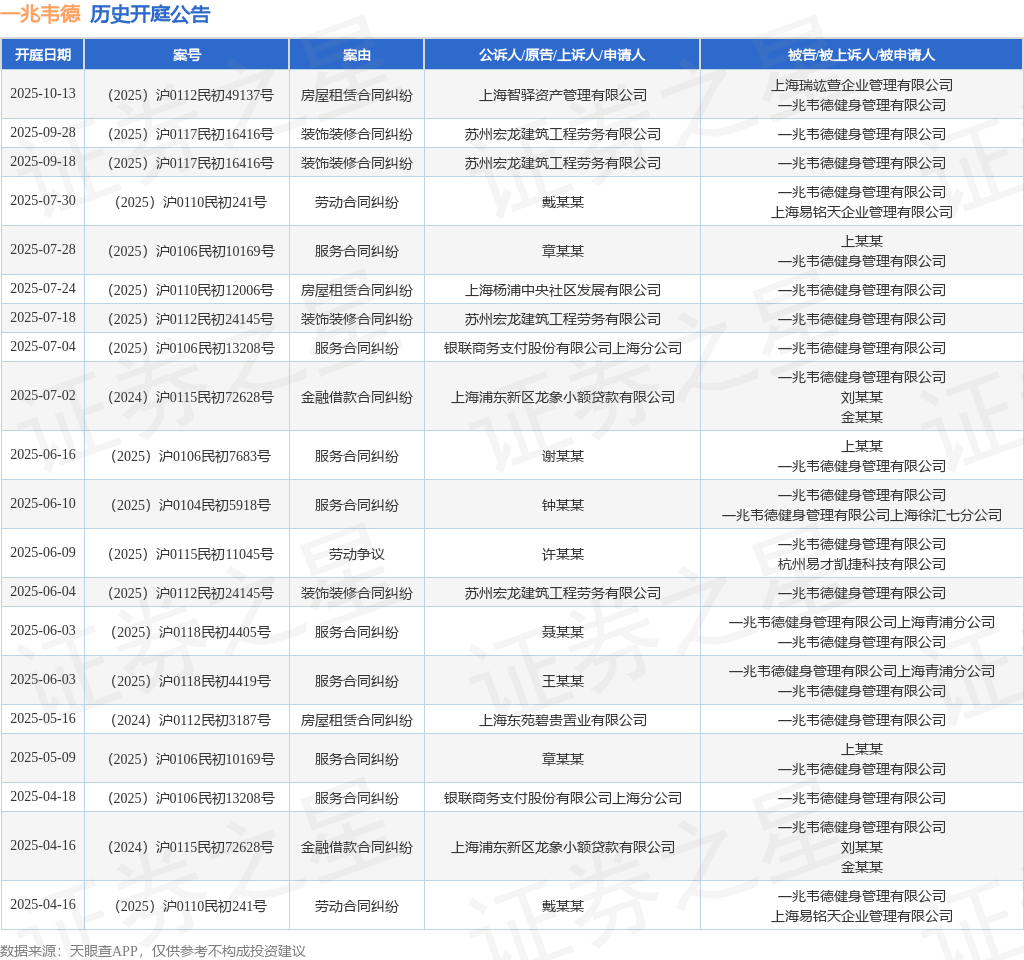
Task: Select the date cell 2025-05-09
Action: (x=43, y=758)
